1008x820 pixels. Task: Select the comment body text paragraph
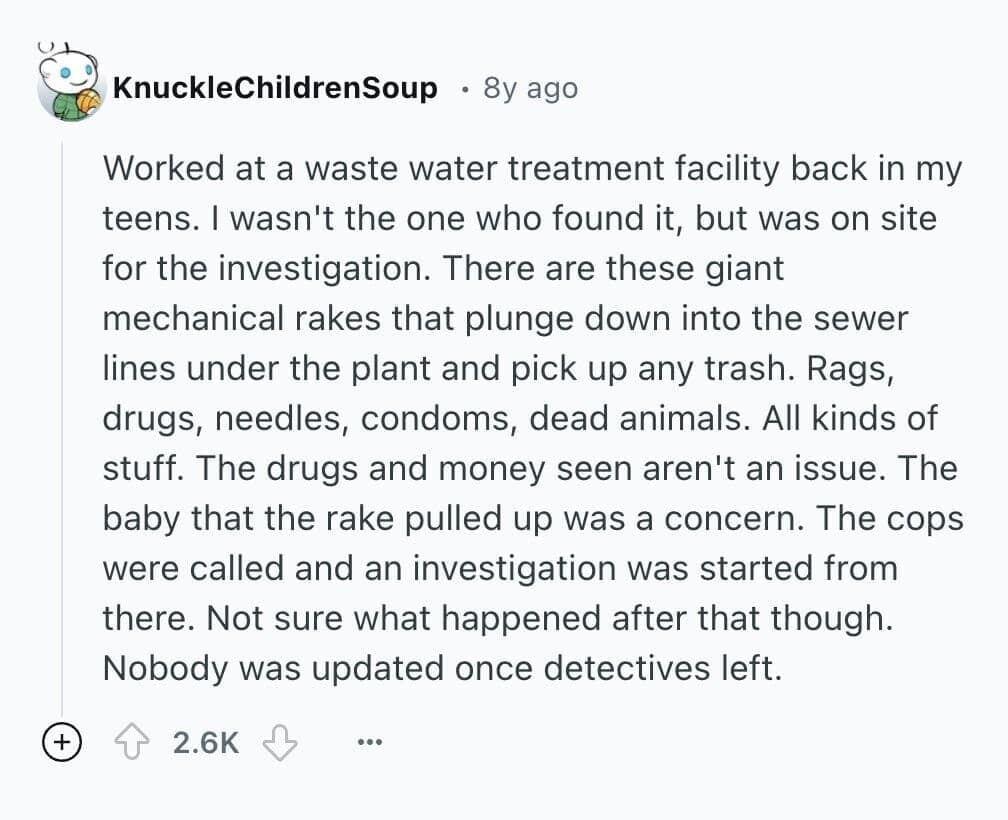click(x=530, y=418)
